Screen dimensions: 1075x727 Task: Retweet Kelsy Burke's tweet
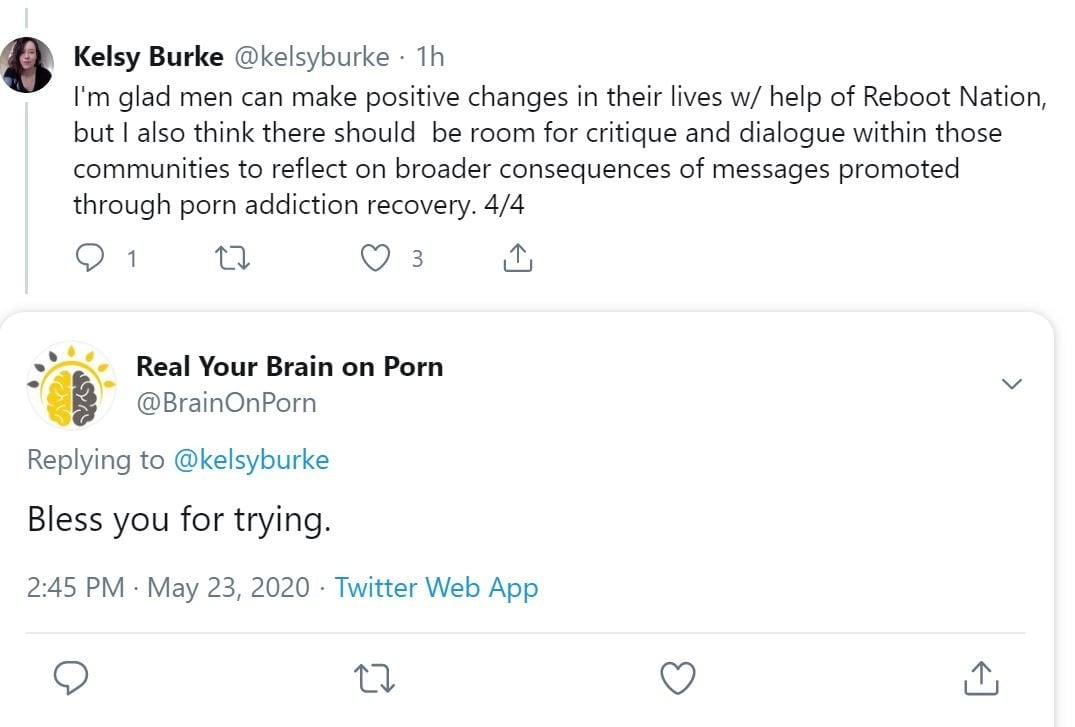[x=232, y=259]
